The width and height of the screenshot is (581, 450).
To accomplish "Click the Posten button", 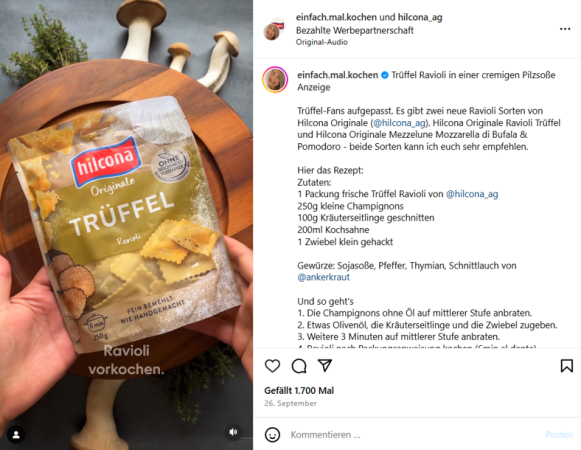I will coord(559,434).
